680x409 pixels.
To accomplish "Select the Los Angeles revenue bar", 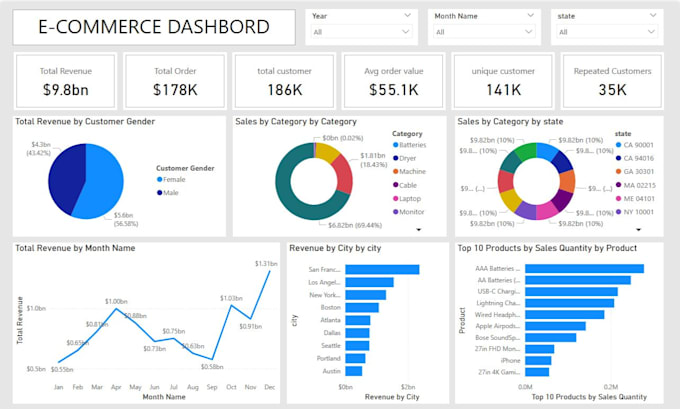I will pyautogui.click(x=369, y=282).
